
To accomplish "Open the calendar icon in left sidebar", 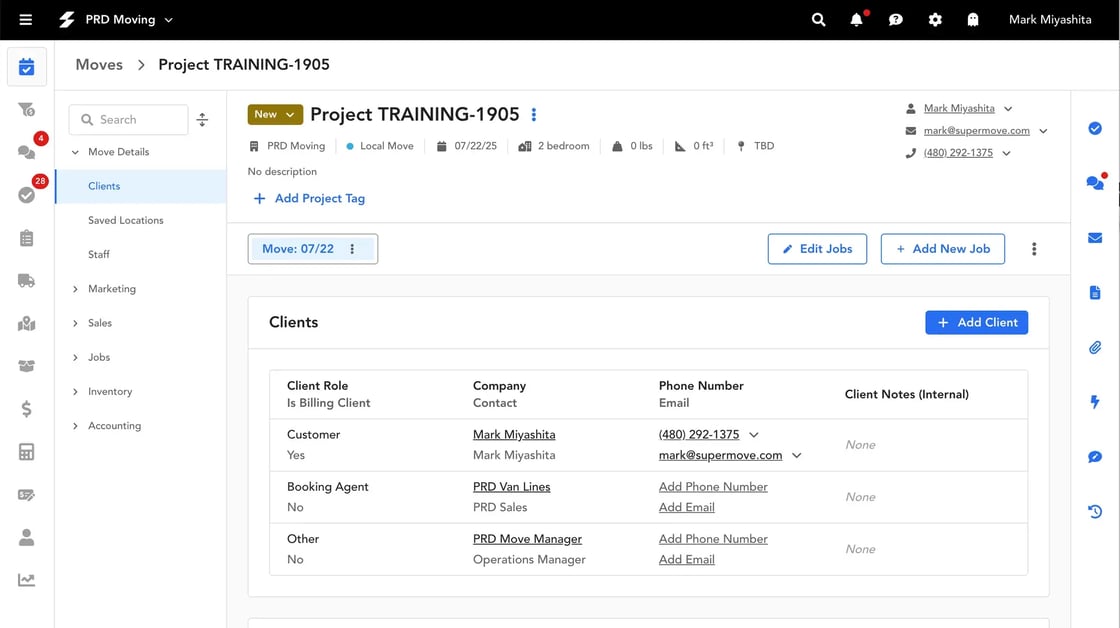I will pyautogui.click(x=27, y=68).
